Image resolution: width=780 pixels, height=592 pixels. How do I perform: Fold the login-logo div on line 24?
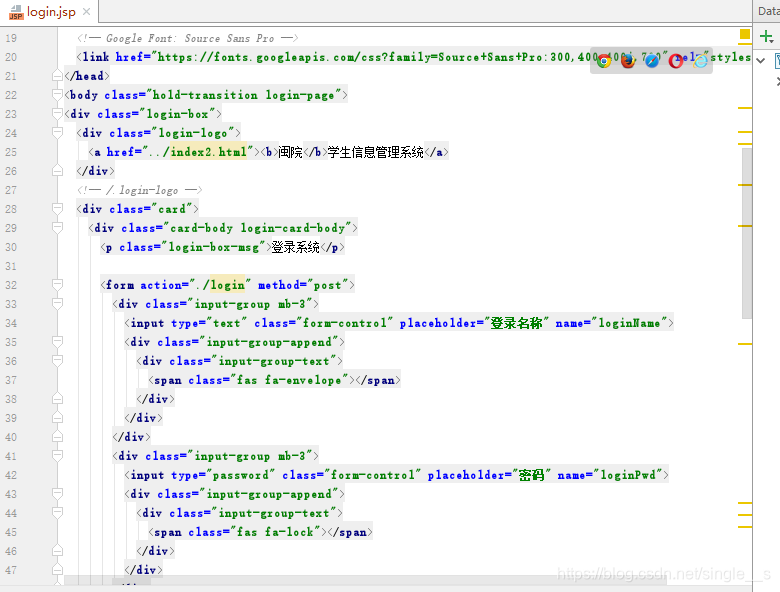[x=57, y=133]
